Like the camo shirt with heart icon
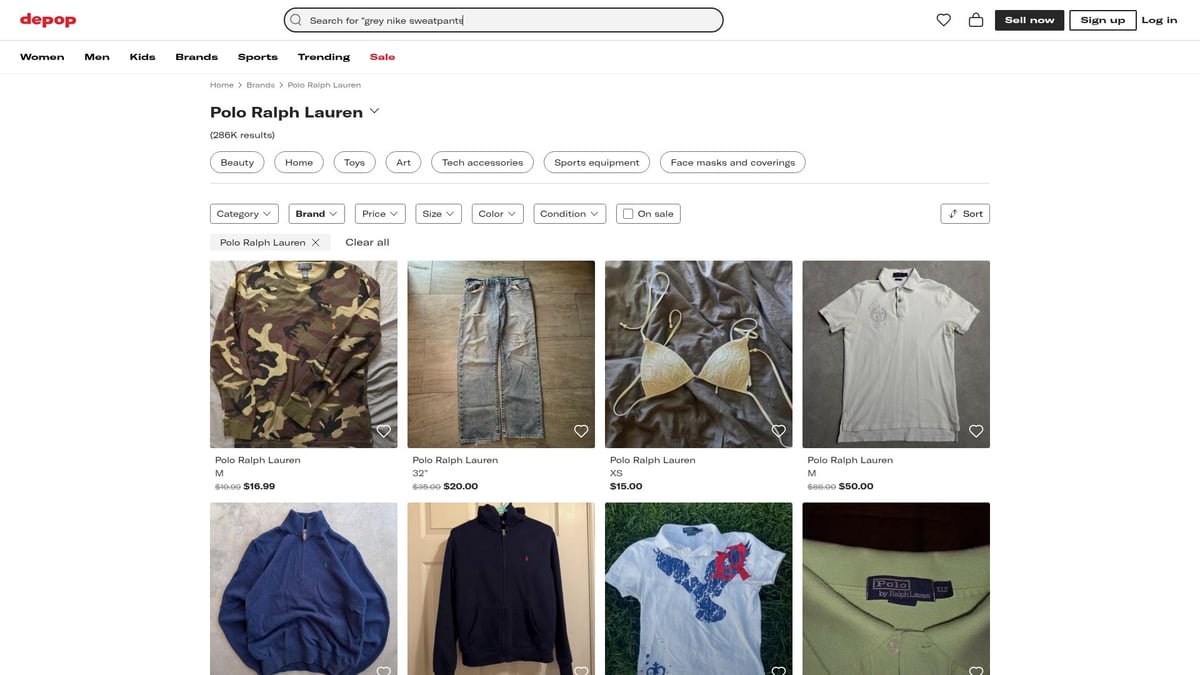Screen dimensions: 1200x675 (383, 431)
